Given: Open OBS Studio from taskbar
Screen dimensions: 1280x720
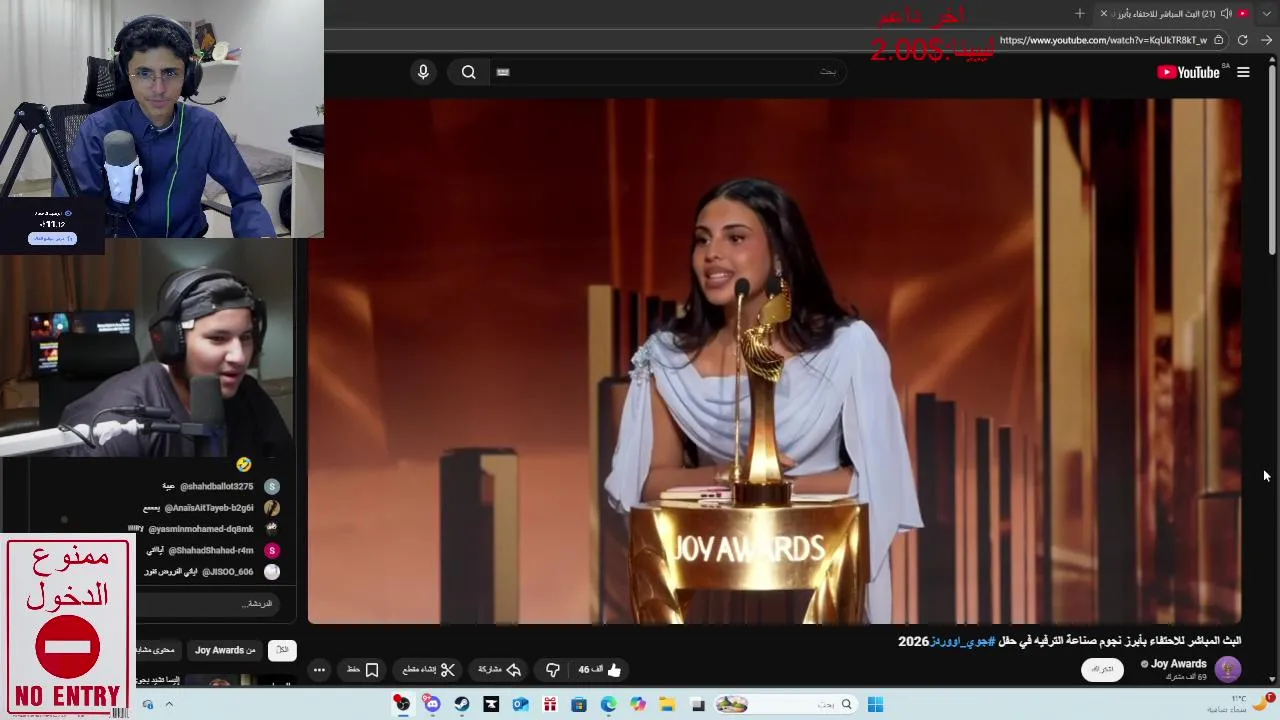Looking at the screenshot, I should point(402,704).
